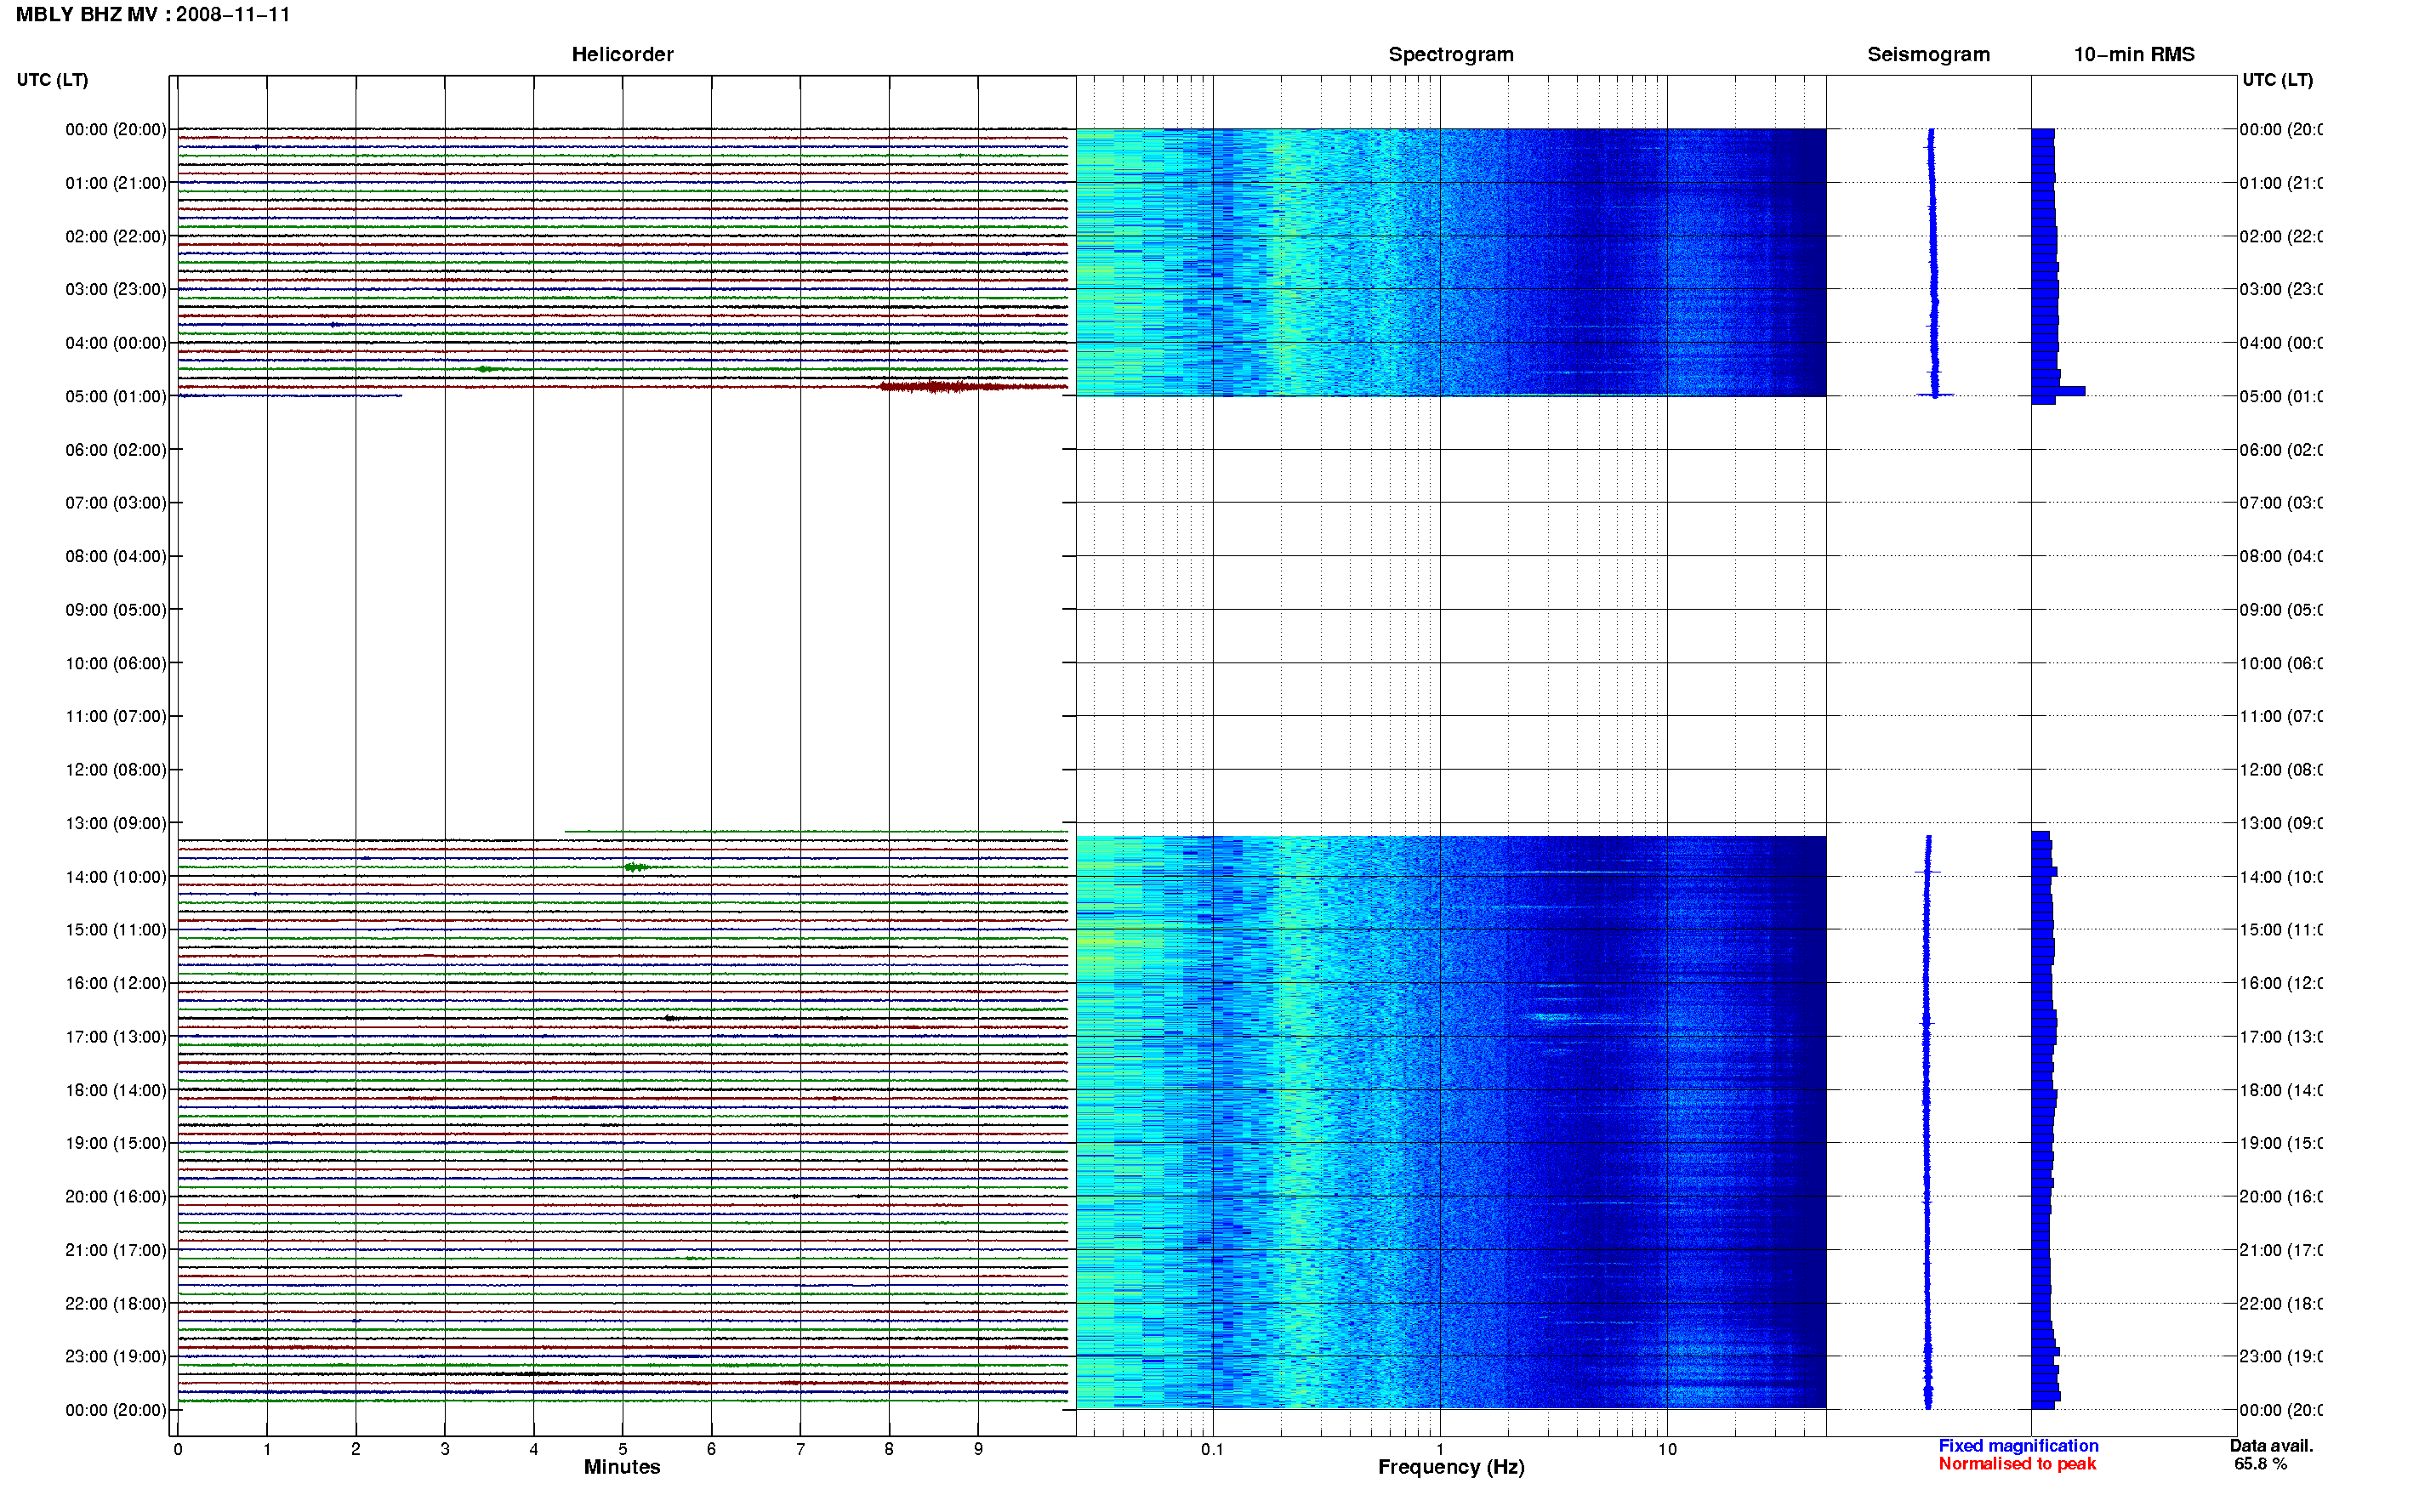
Task: Click the minute tick label '9' on the helicorder axis
Action: pos(978,1450)
